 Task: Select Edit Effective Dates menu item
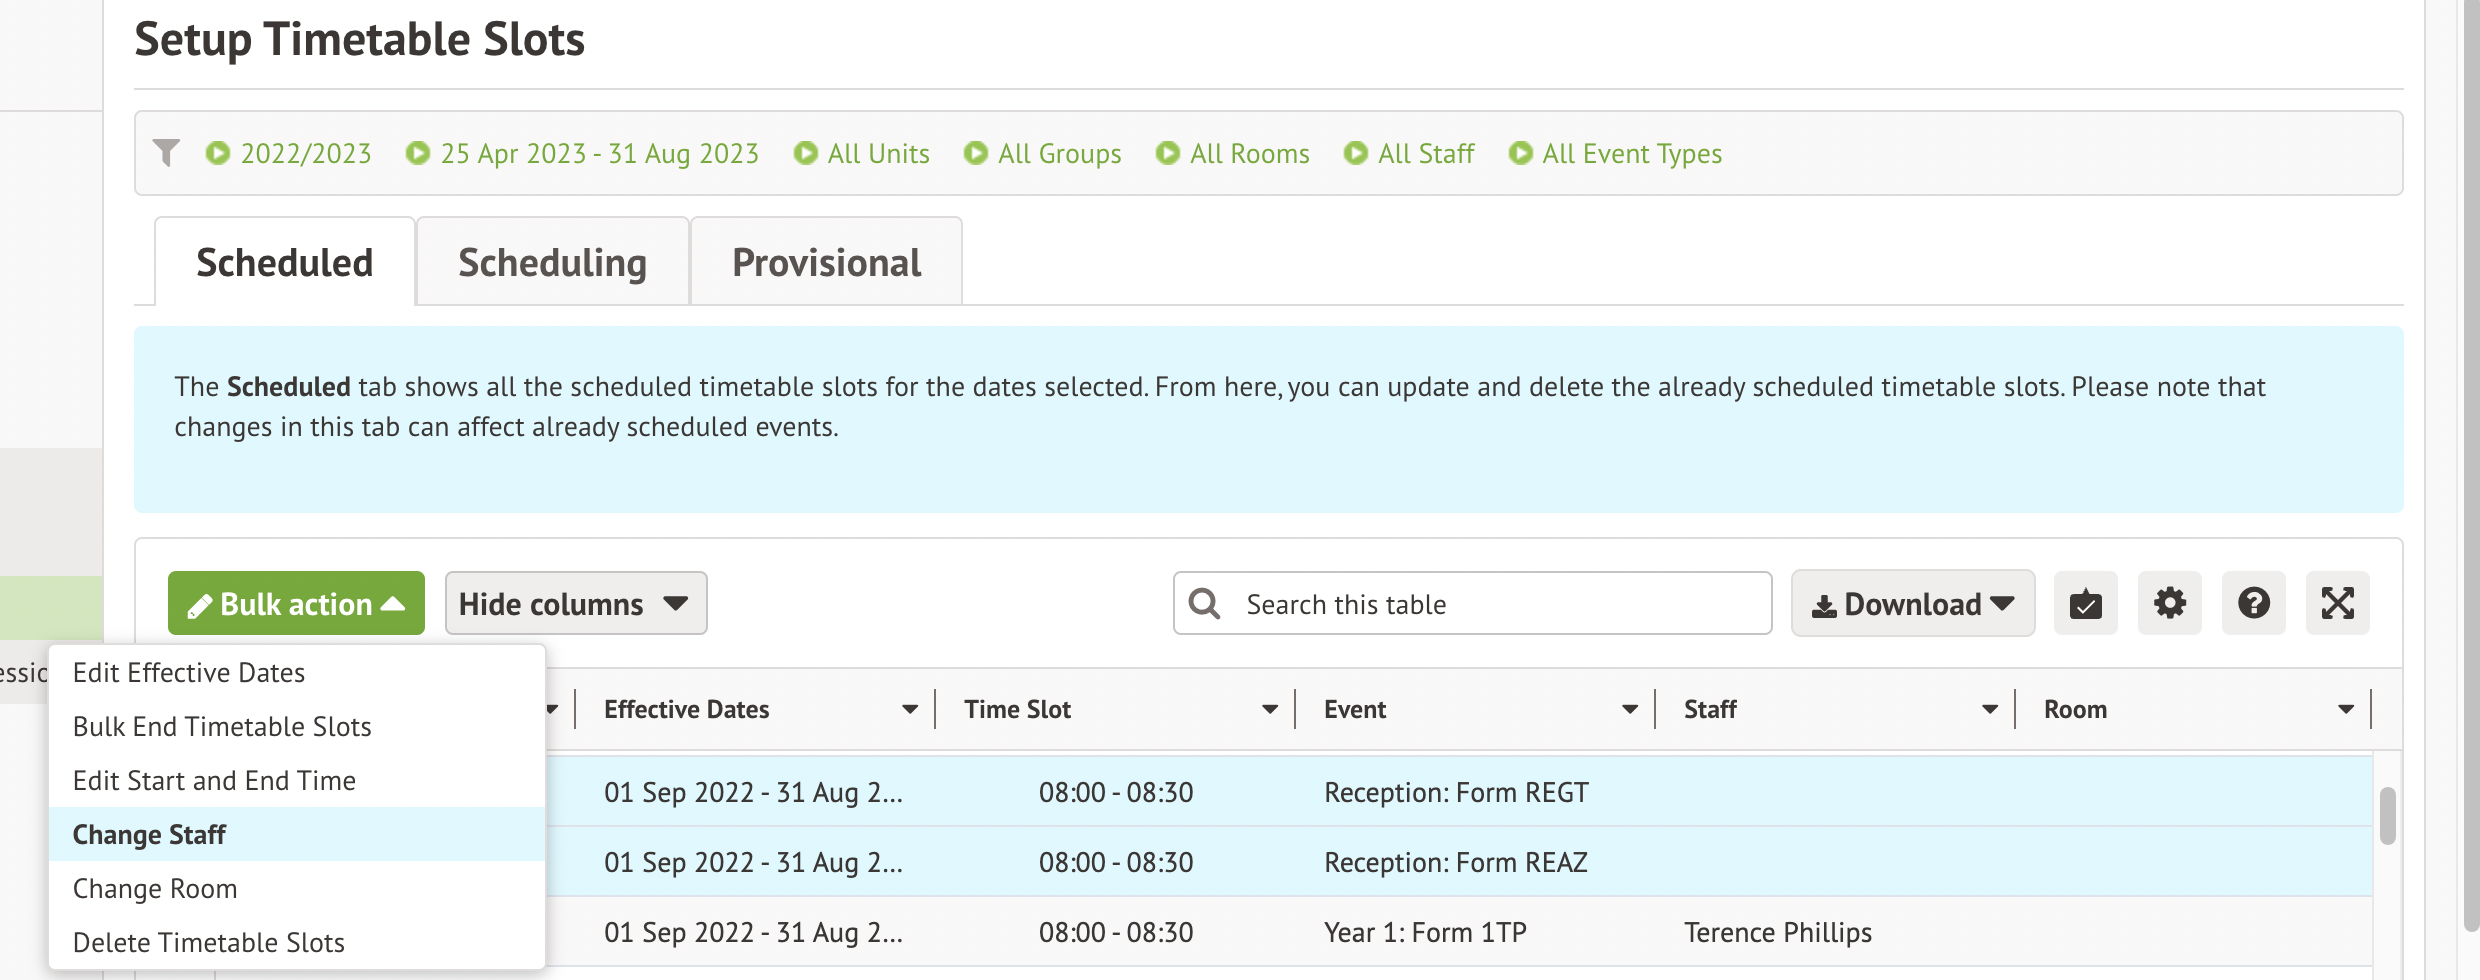click(189, 673)
